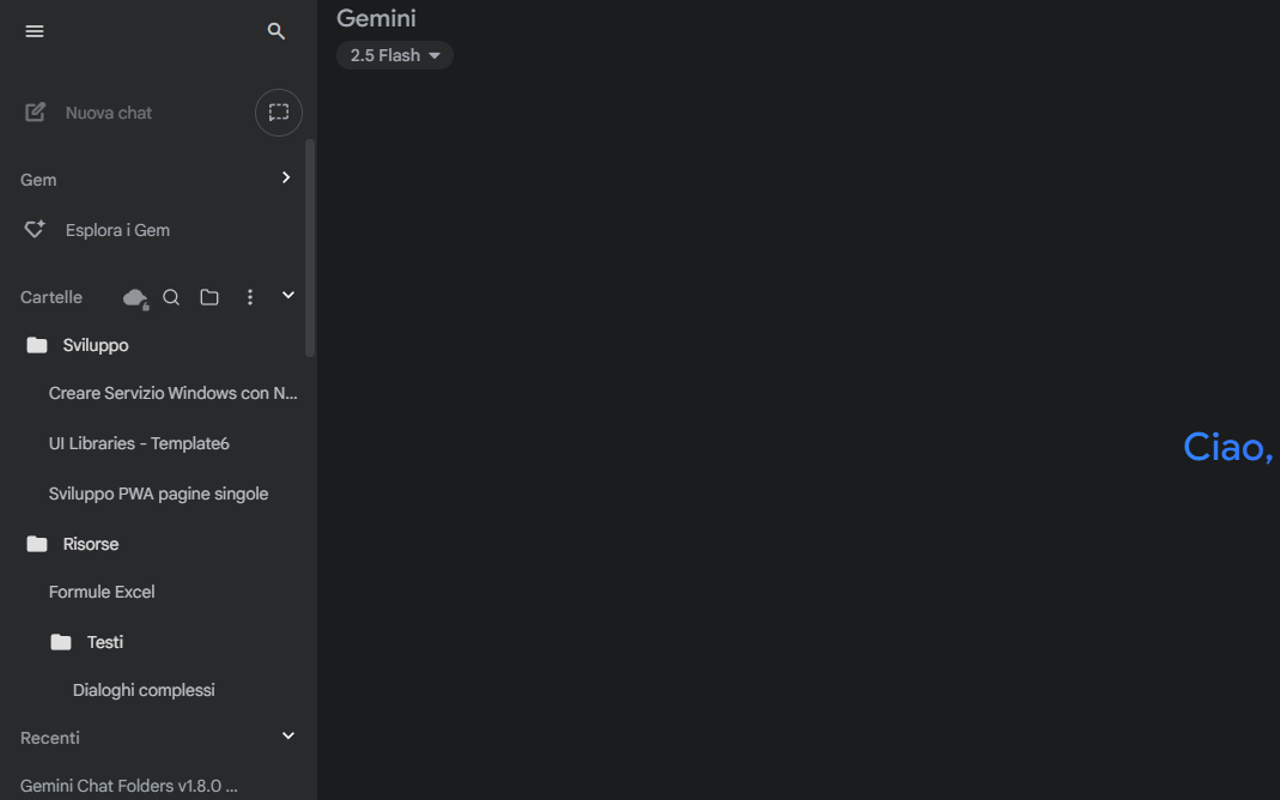Open Esplora i Gem via the gem icon
Viewport: 1280px width, 800px height.
pyautogui.click(x=34, y=229)
